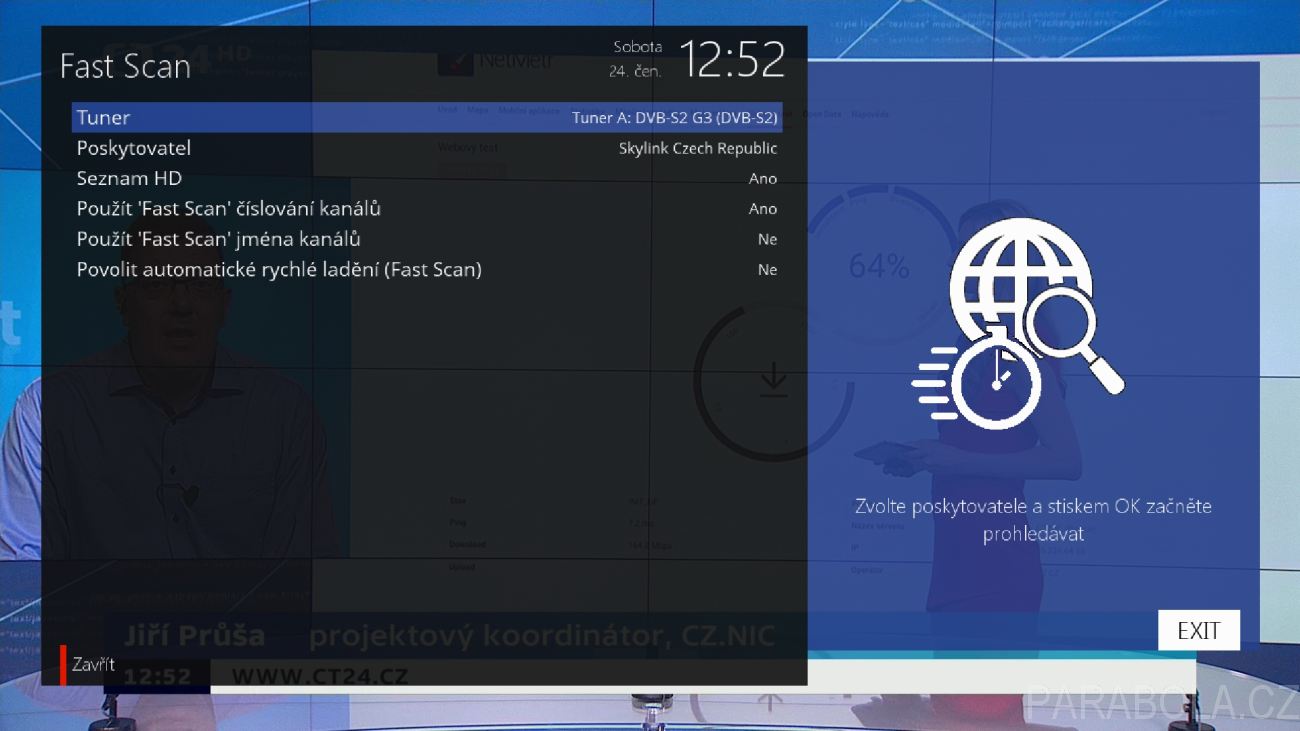Click the EXIT button
Image resolution: width=1300 pixels, height=731 pixels.
[1199, 631]
